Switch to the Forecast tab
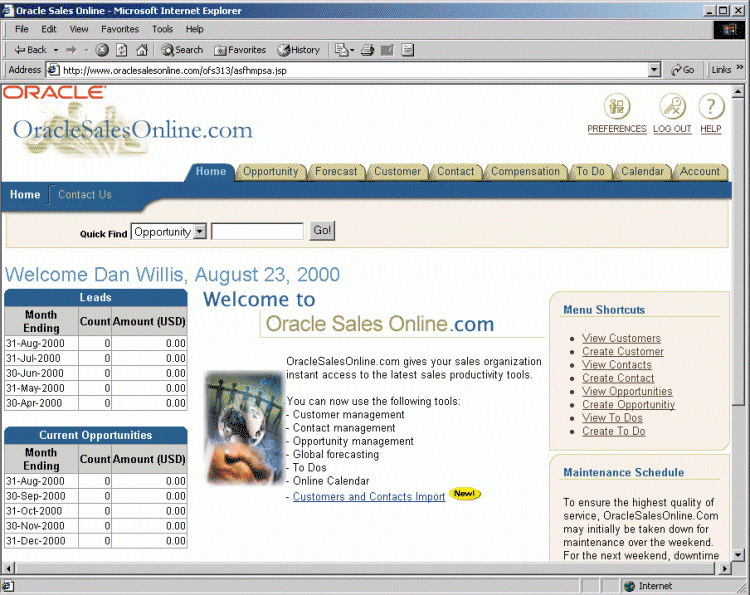 point(336,171)
